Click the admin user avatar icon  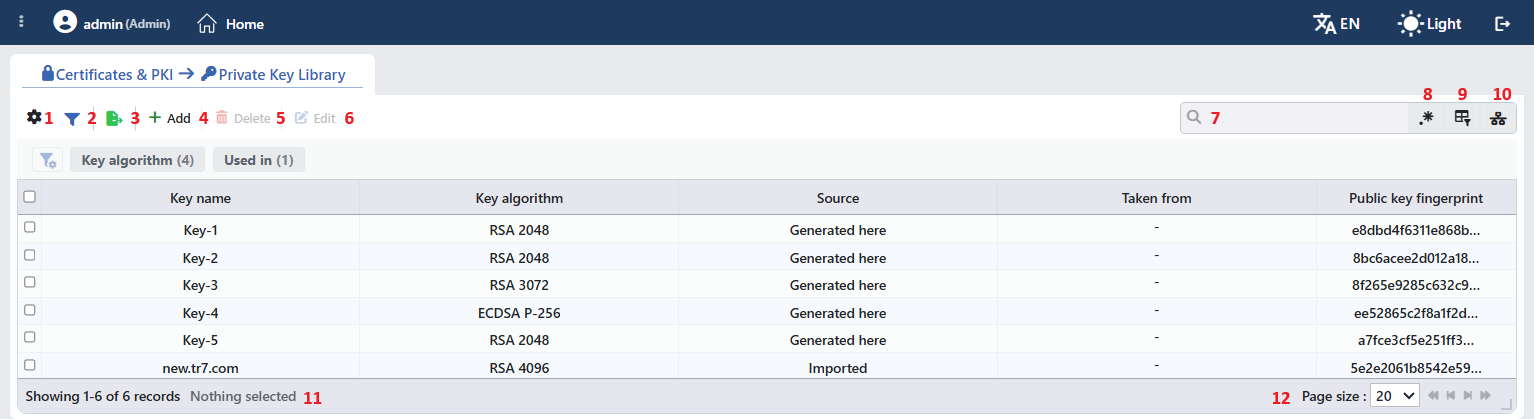click(x=65, y=22)
